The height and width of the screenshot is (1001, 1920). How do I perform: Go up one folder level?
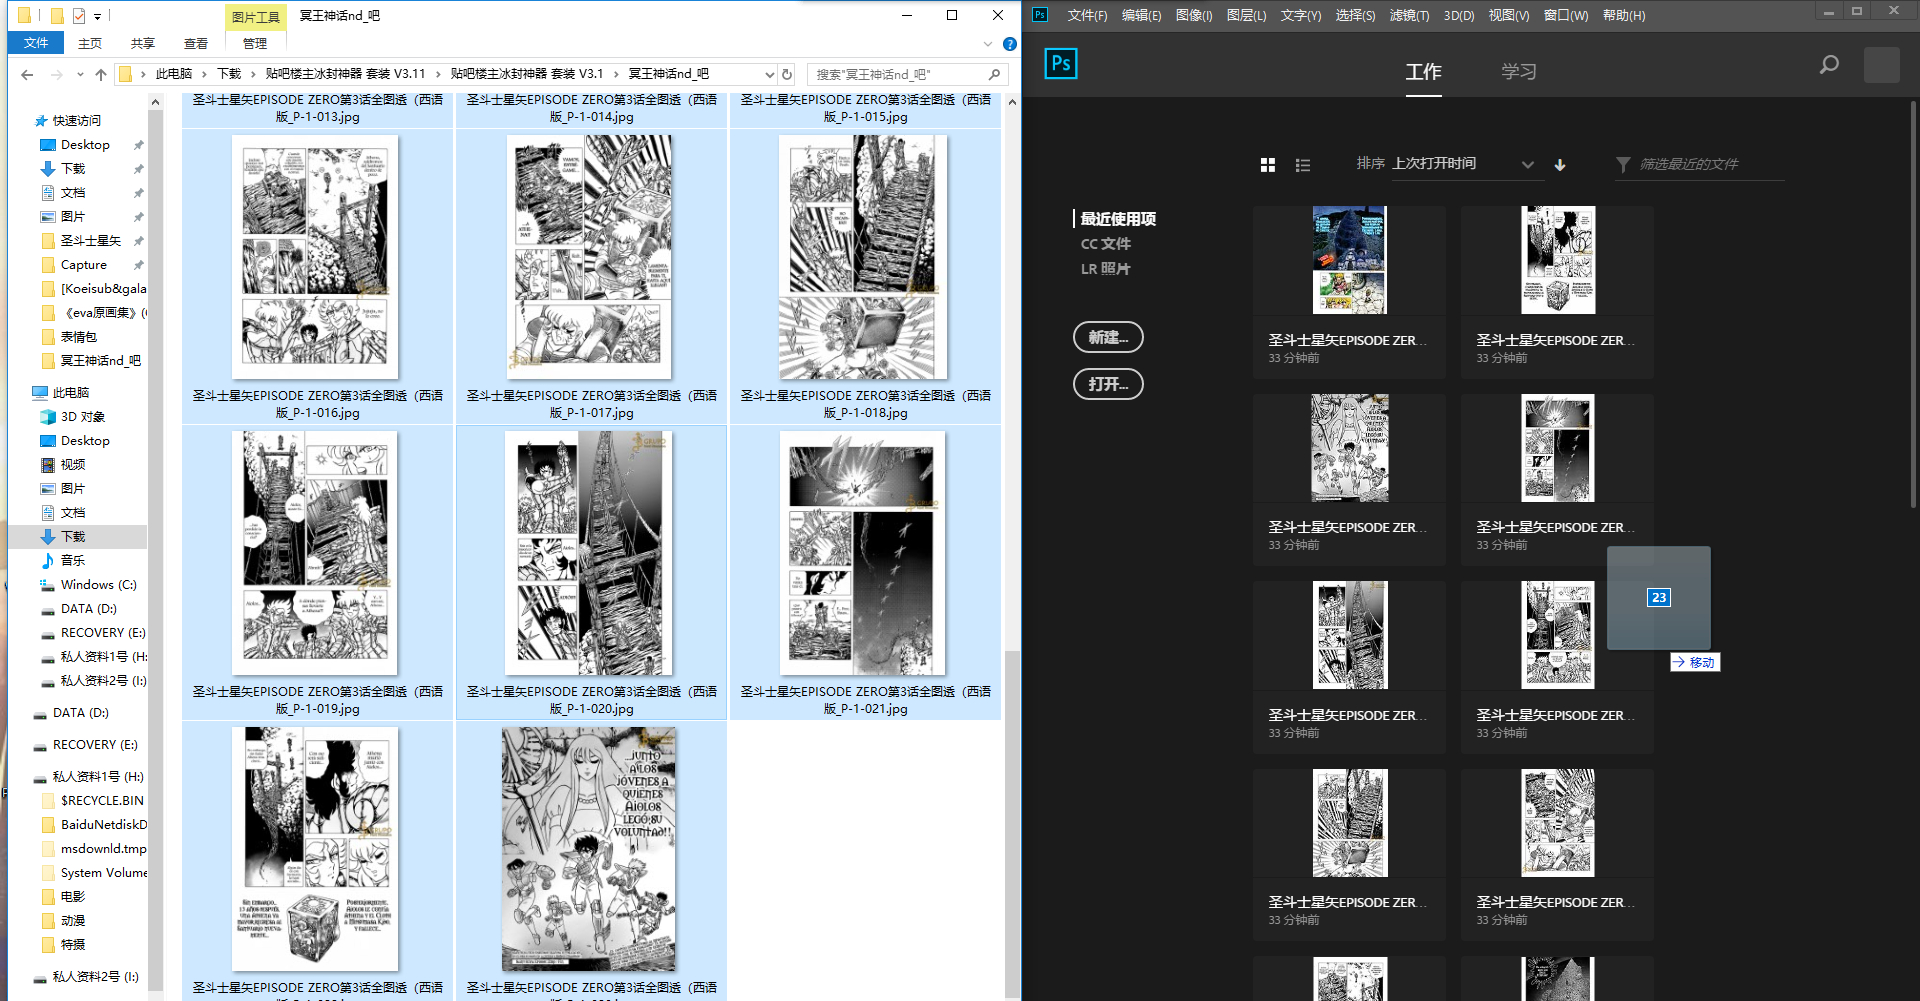[101, 74]
